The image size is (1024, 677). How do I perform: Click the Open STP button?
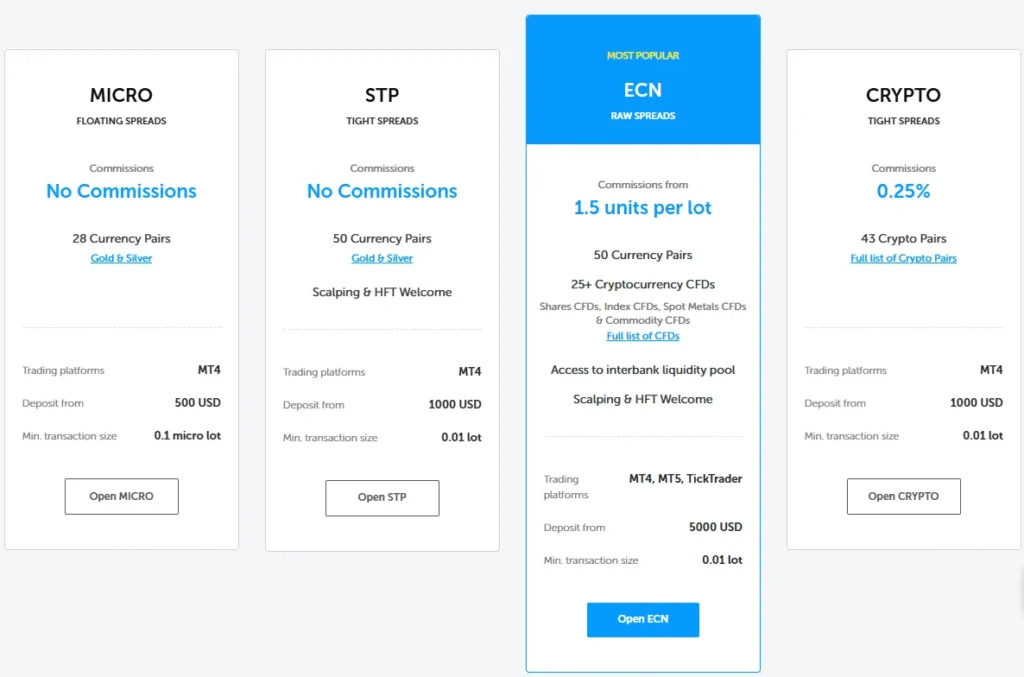click(x=382, y=497)
